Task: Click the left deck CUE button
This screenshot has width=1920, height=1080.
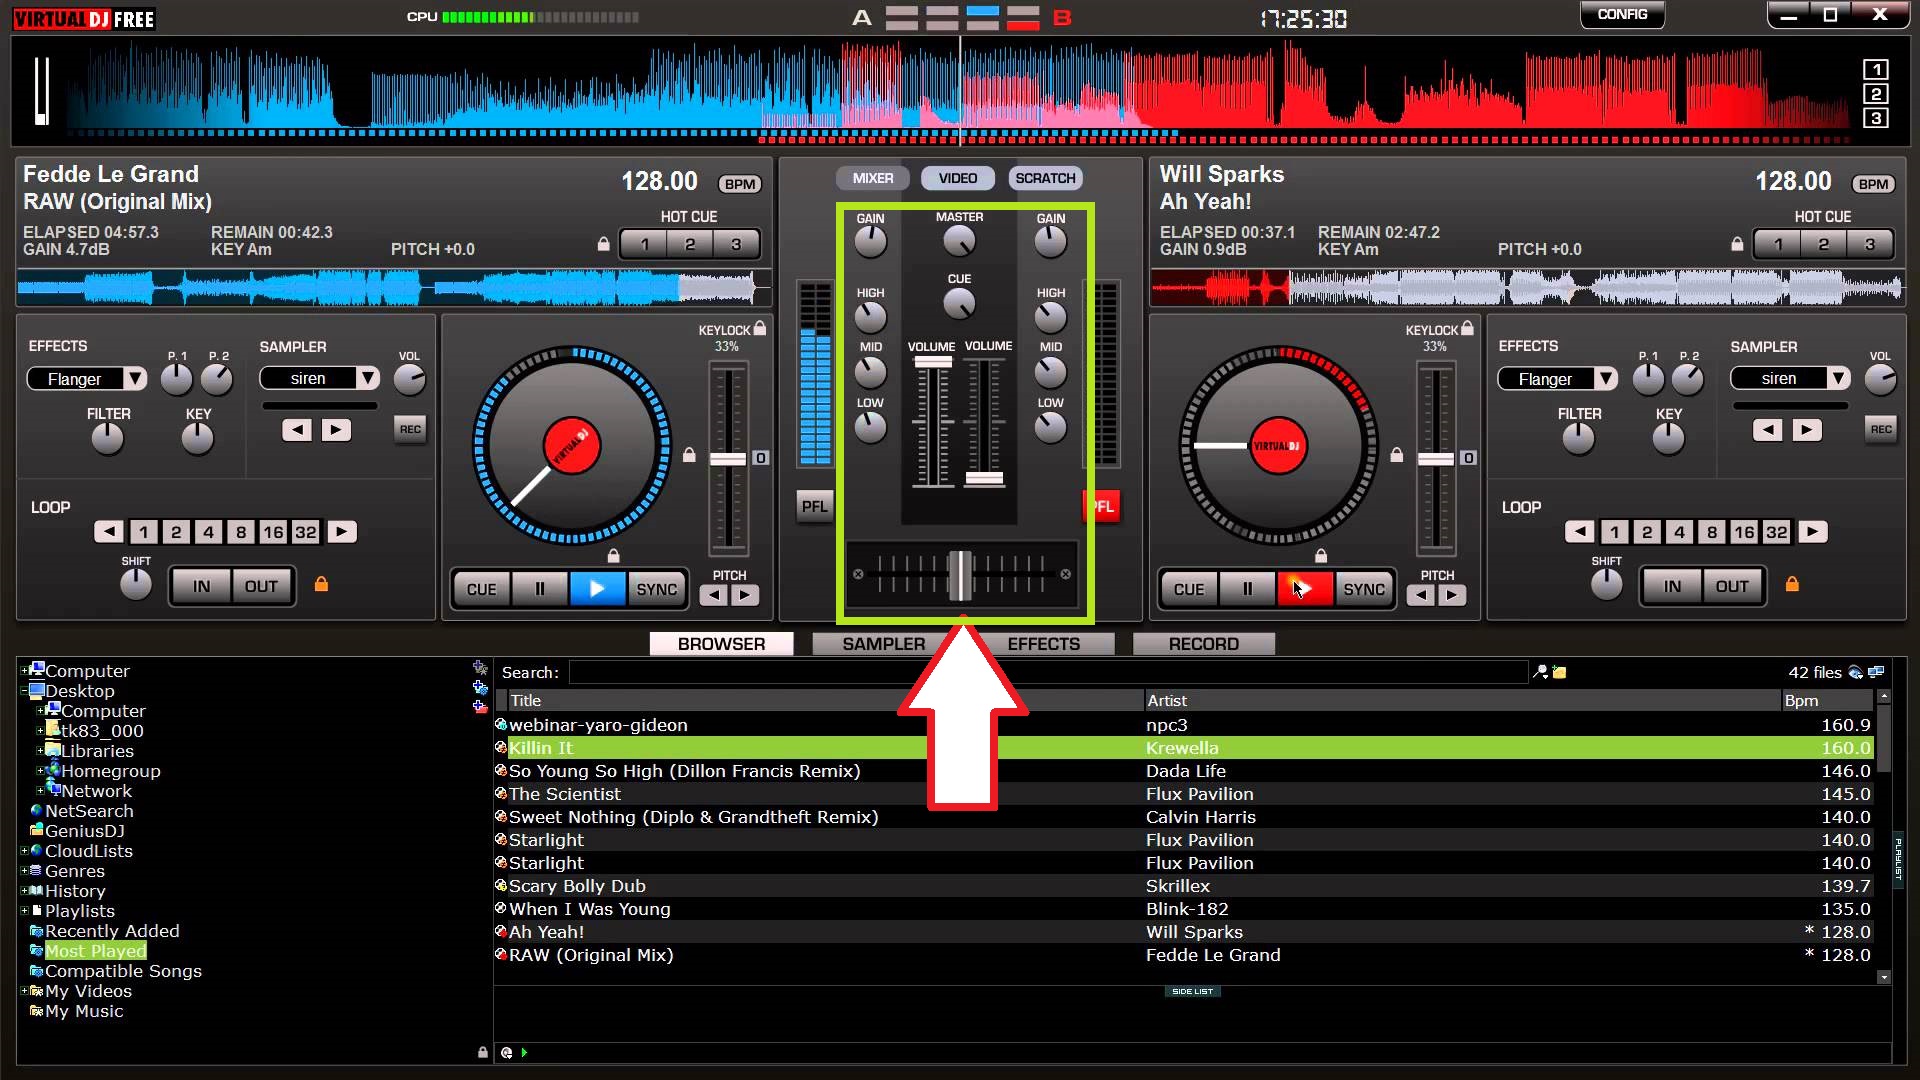Action: (482, 589)
